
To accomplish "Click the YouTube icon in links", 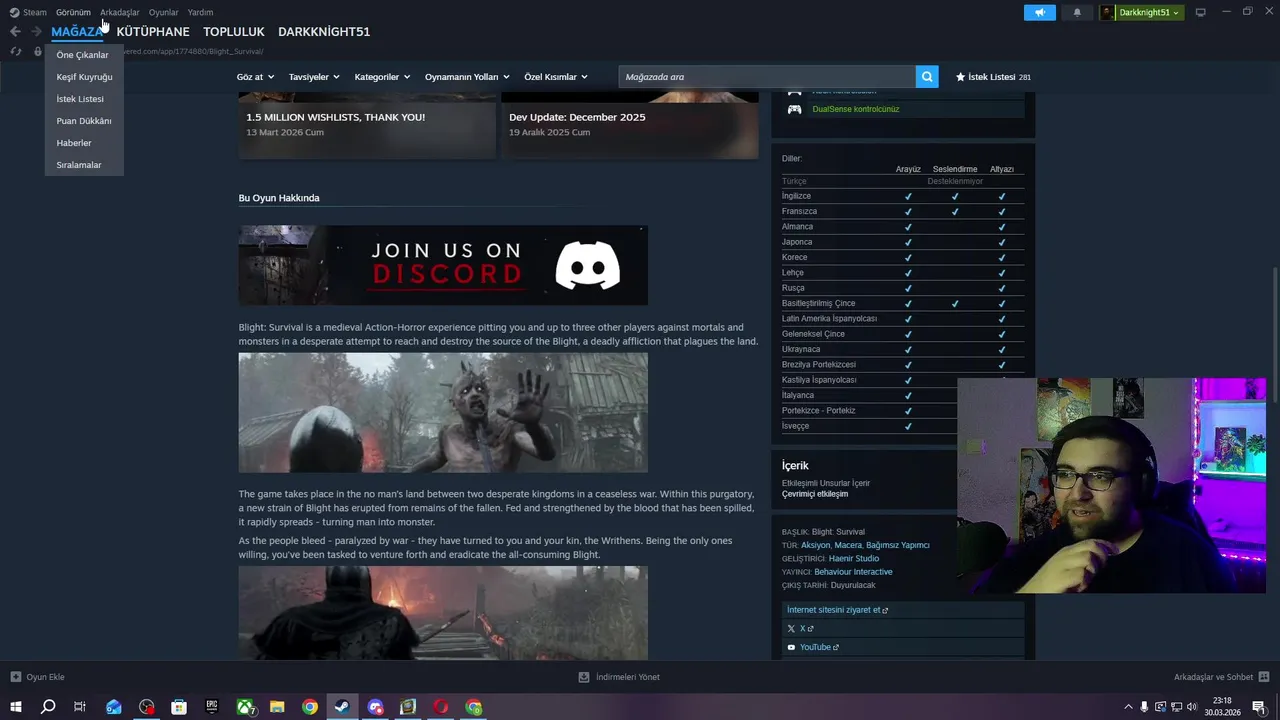I will pyautogui.click(x=791, y=647).
